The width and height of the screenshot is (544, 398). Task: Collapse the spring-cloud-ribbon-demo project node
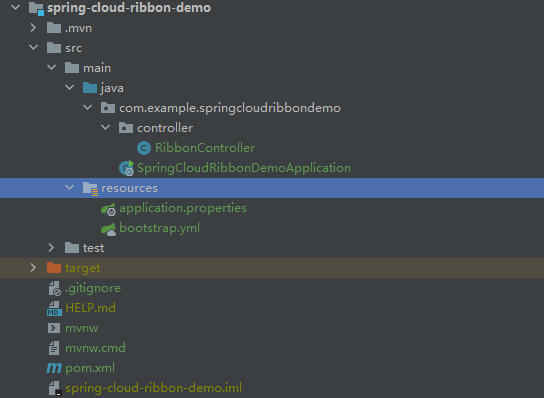16,7
